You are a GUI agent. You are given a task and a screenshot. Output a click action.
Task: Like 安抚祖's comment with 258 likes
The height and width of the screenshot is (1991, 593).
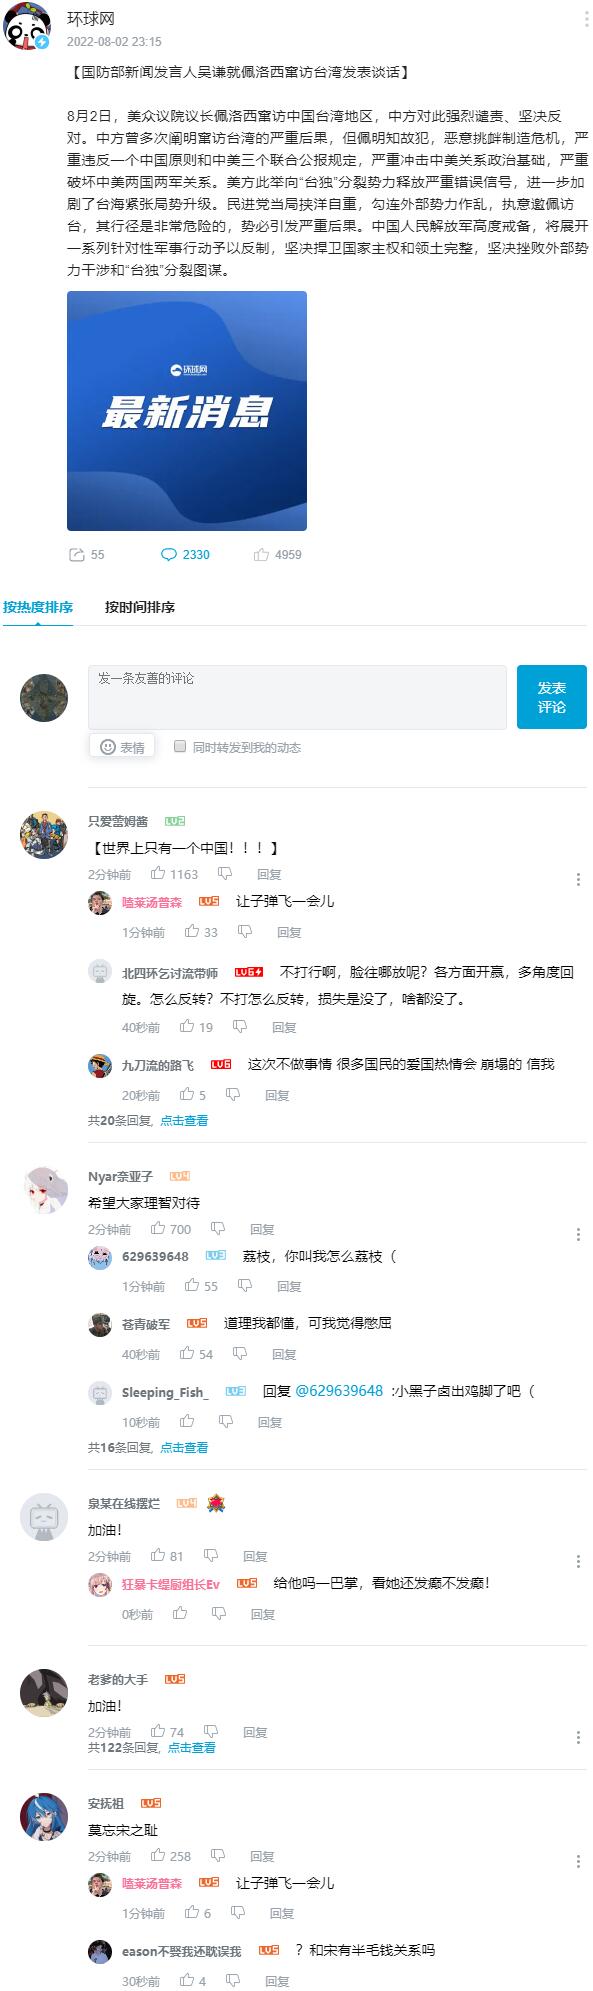(x=159, y=1856)
